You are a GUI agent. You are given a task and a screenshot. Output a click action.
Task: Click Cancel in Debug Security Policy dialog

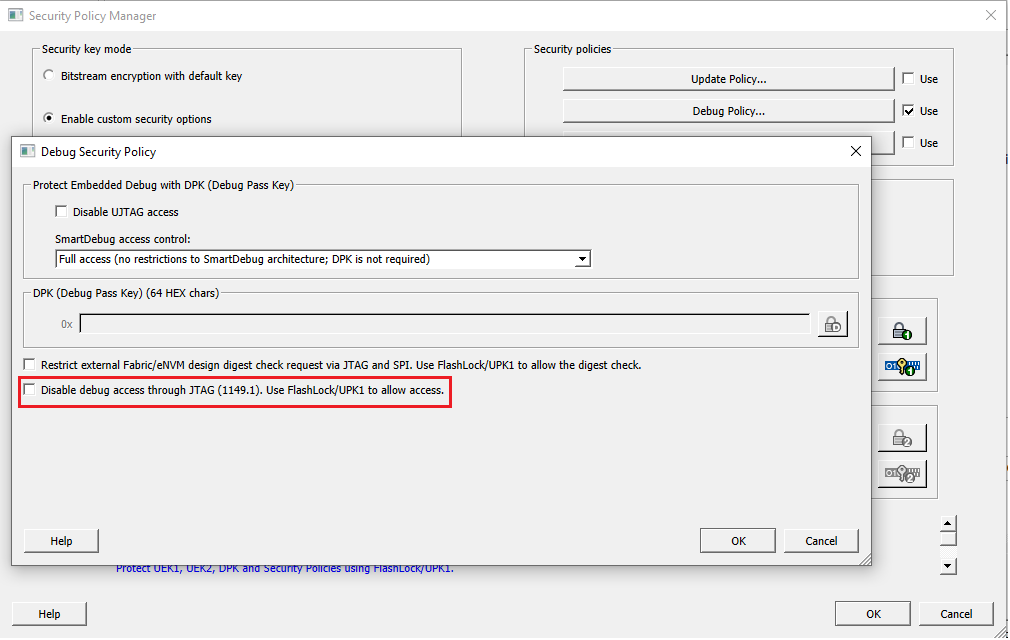(821, 541)
